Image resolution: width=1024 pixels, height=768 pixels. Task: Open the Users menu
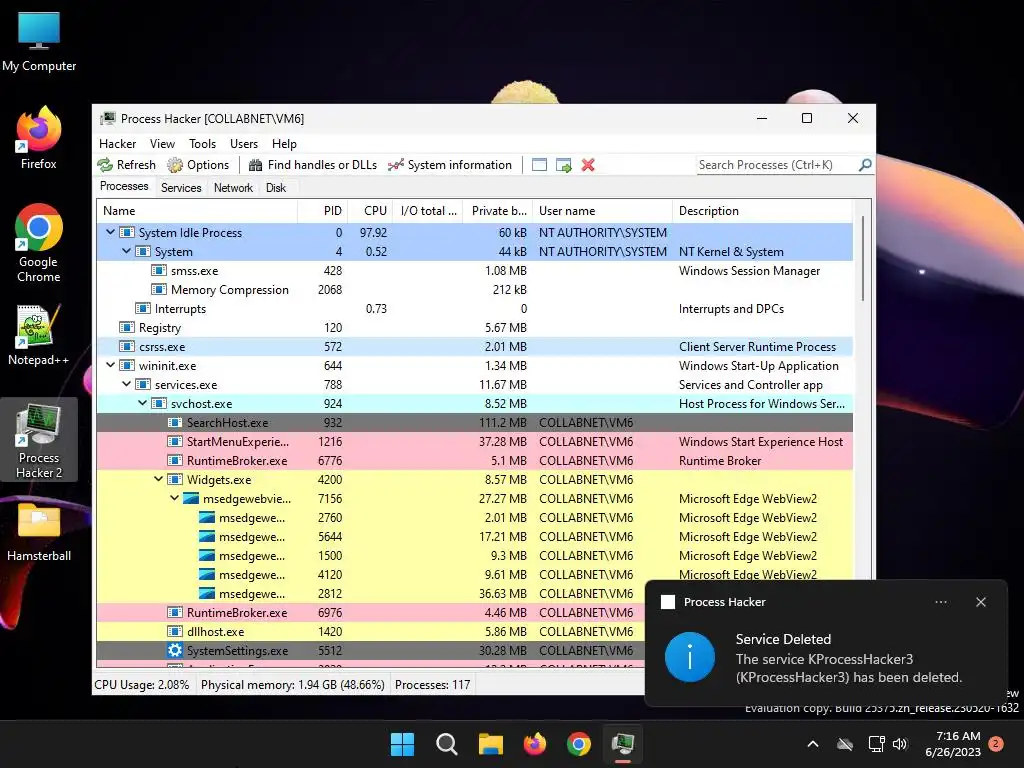244,144
